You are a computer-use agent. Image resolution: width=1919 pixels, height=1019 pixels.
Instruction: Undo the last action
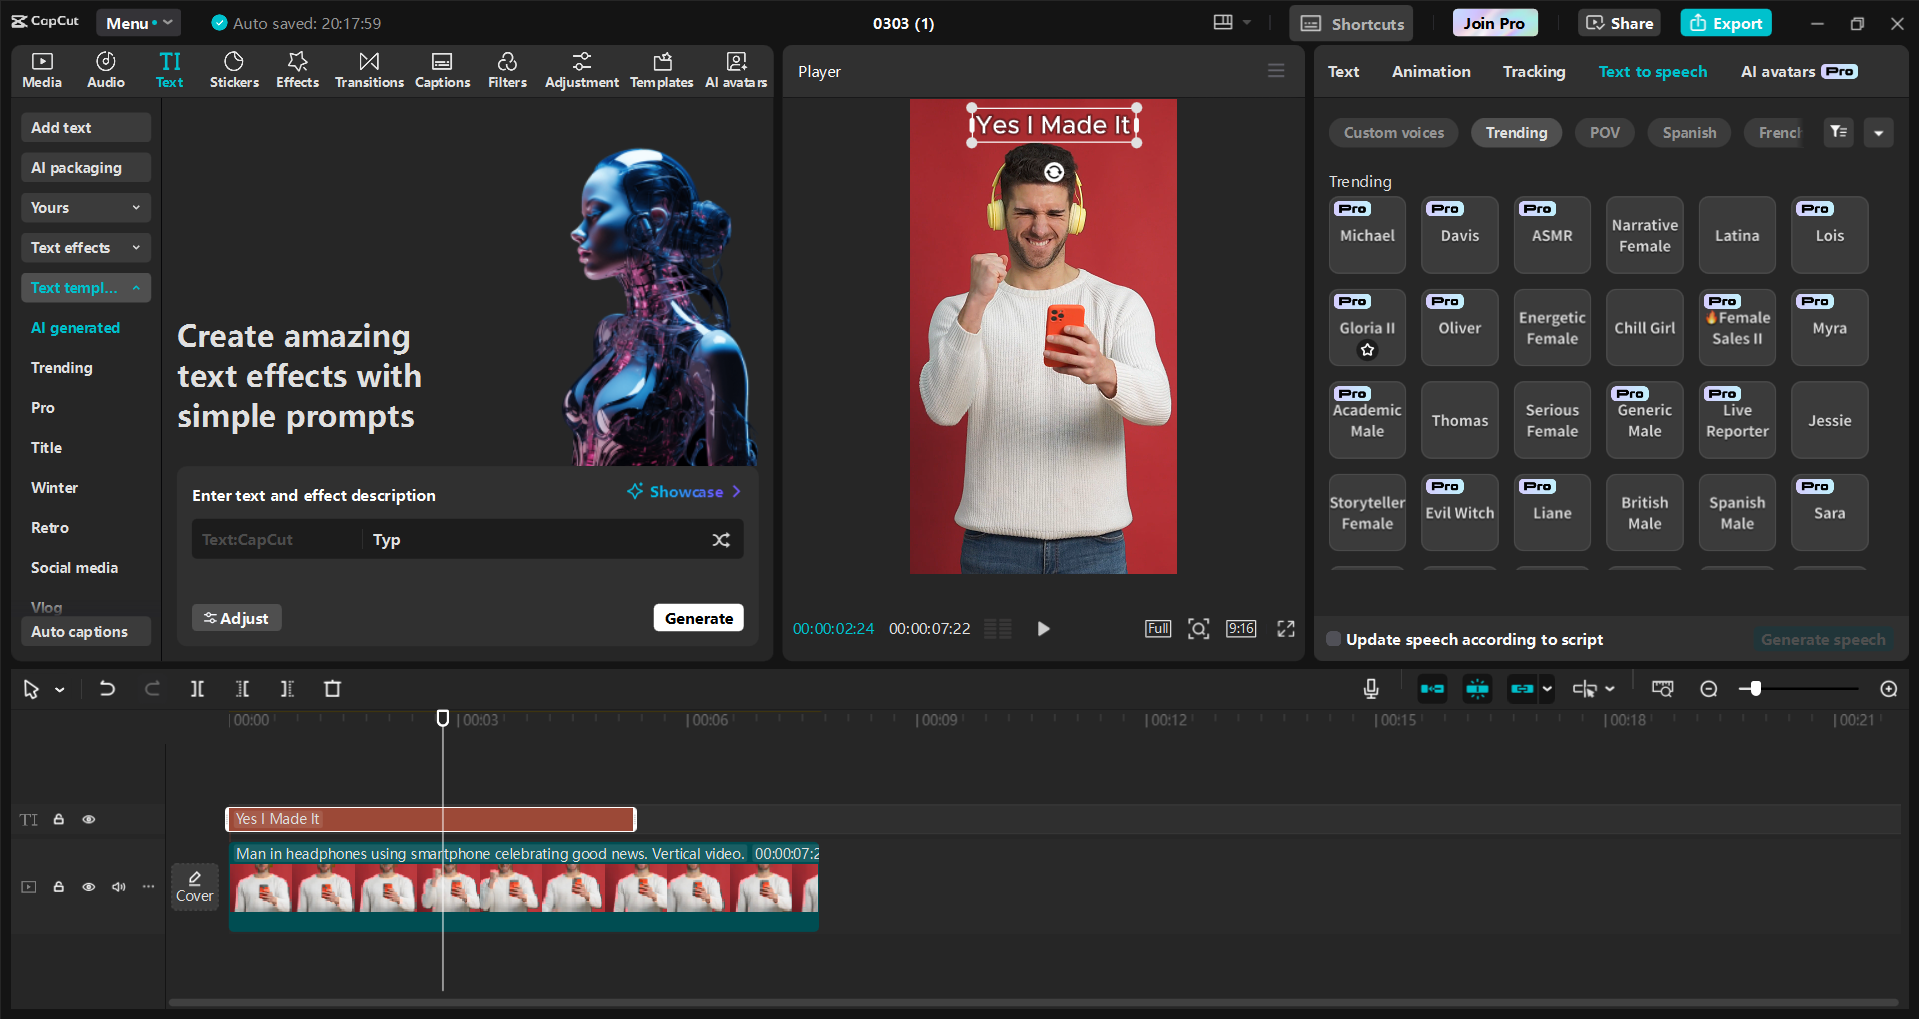click(x=107, y=688)
